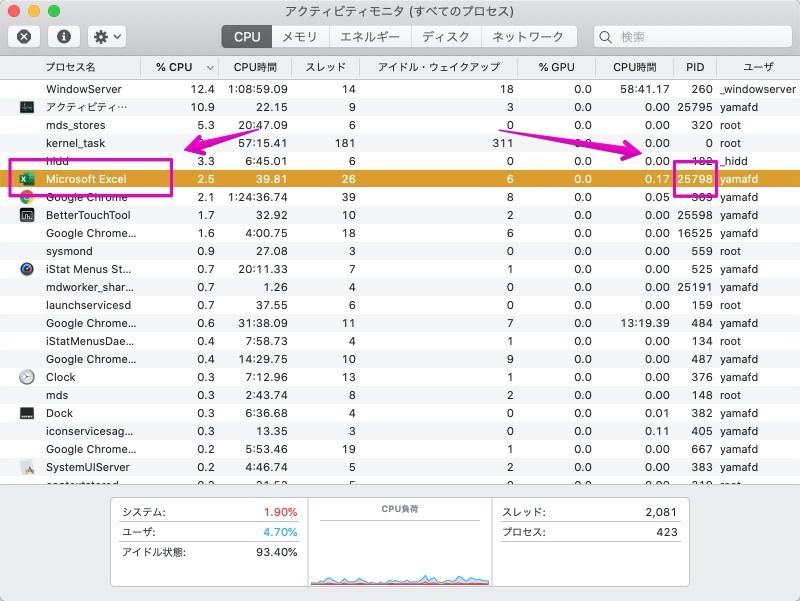The image size is (800, 601).
Task: Select the SystemUIServer process name
Action: (88, 467)
